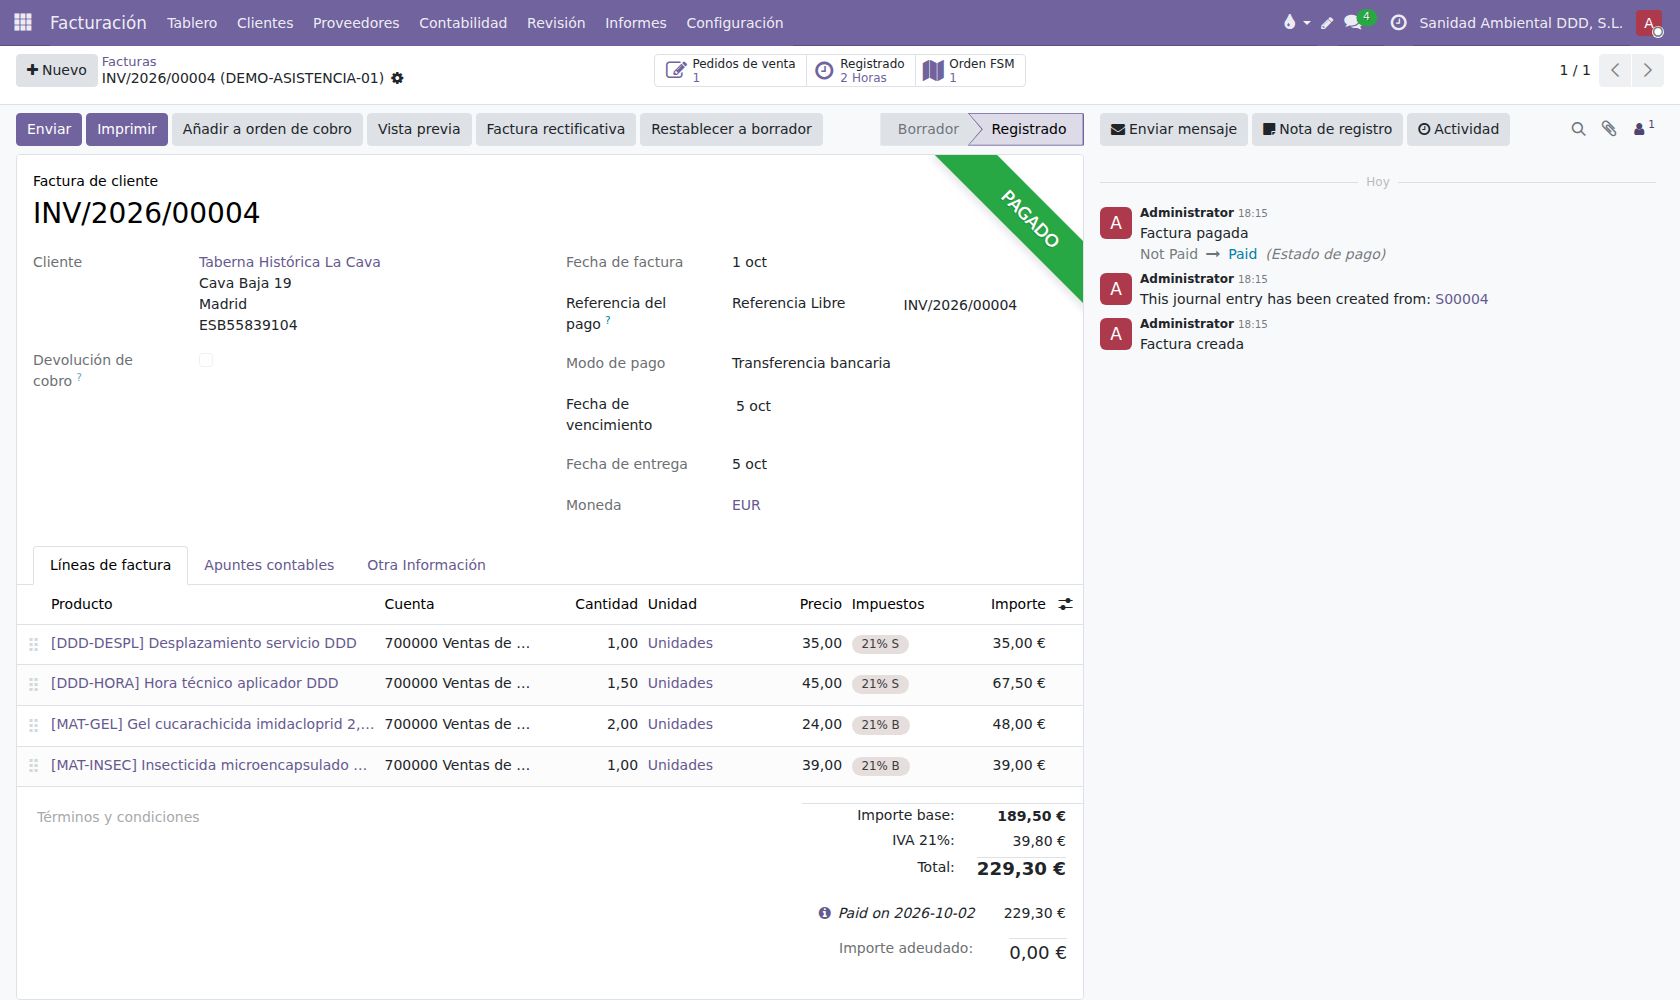Click the payment info icon near Paid on
This screenshot has height=1000, width=1680.
(x=824, y=913)
